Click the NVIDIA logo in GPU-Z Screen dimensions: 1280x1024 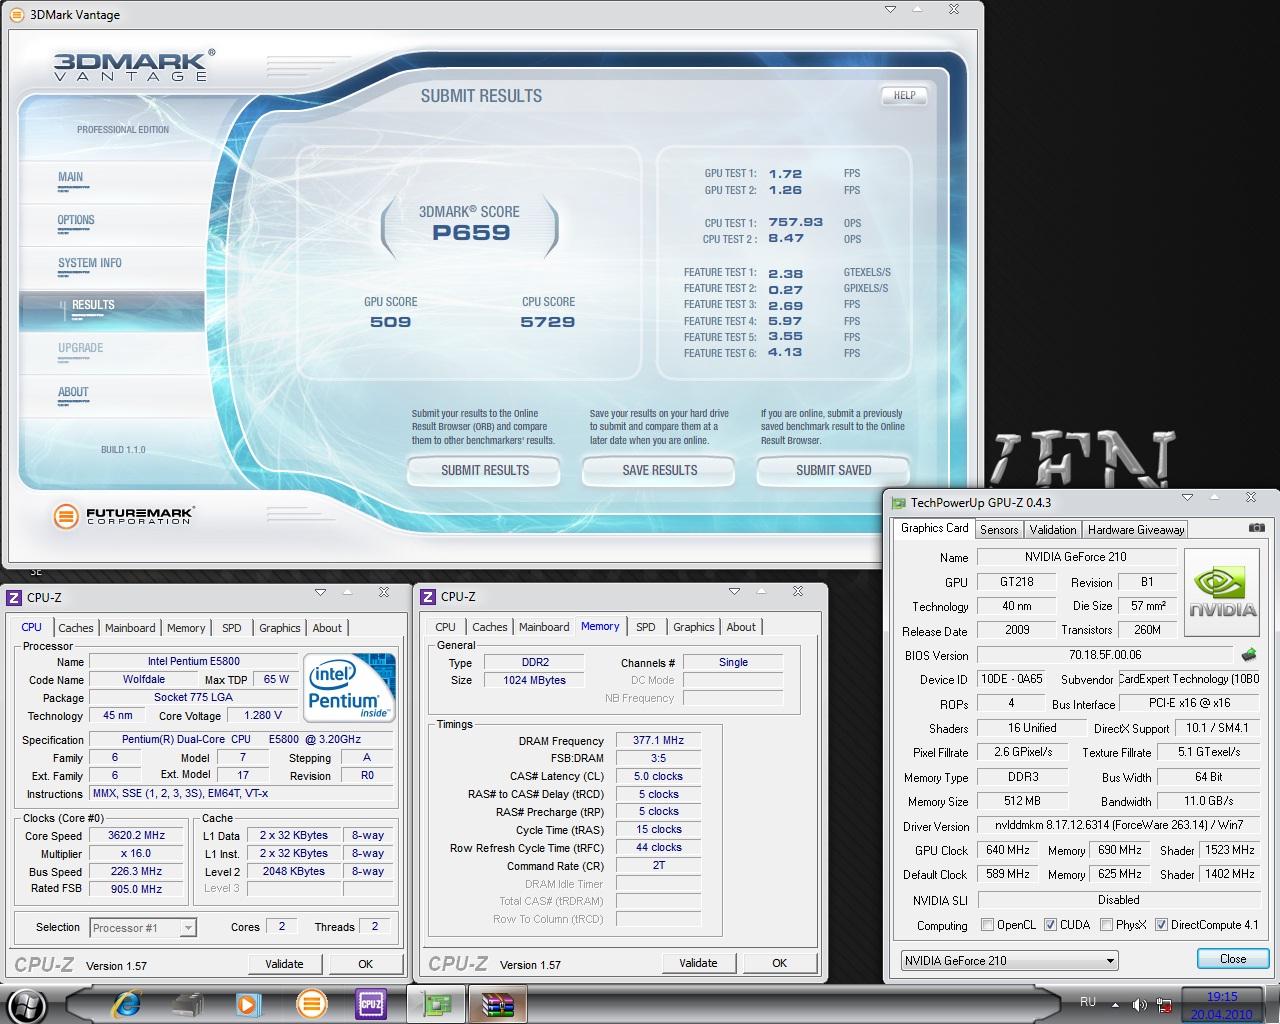pyautogui.click(x=1222, y=592)
